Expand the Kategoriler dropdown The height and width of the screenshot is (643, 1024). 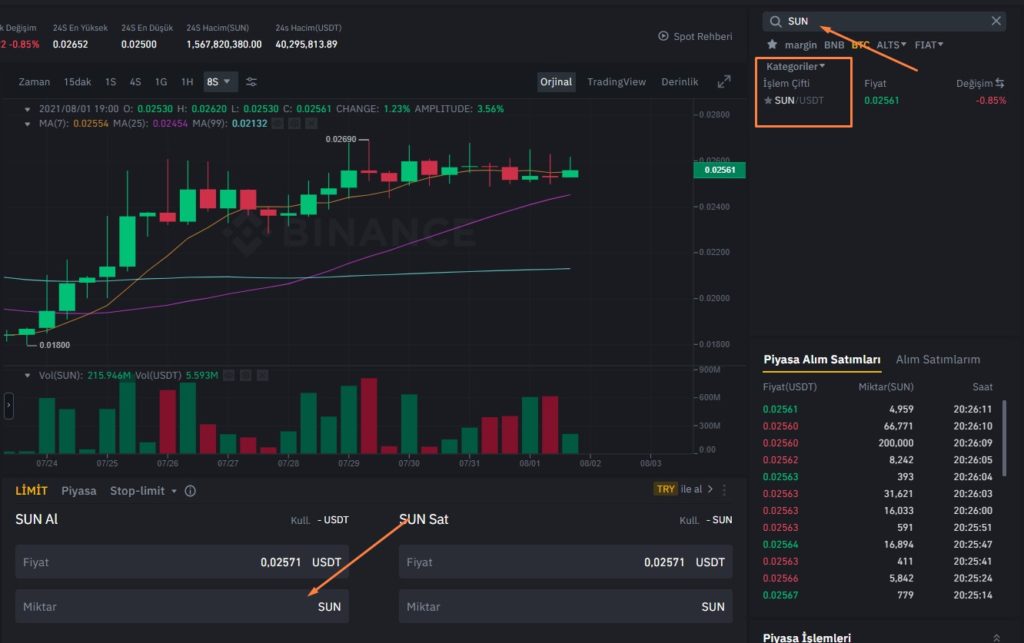[795, 67]
